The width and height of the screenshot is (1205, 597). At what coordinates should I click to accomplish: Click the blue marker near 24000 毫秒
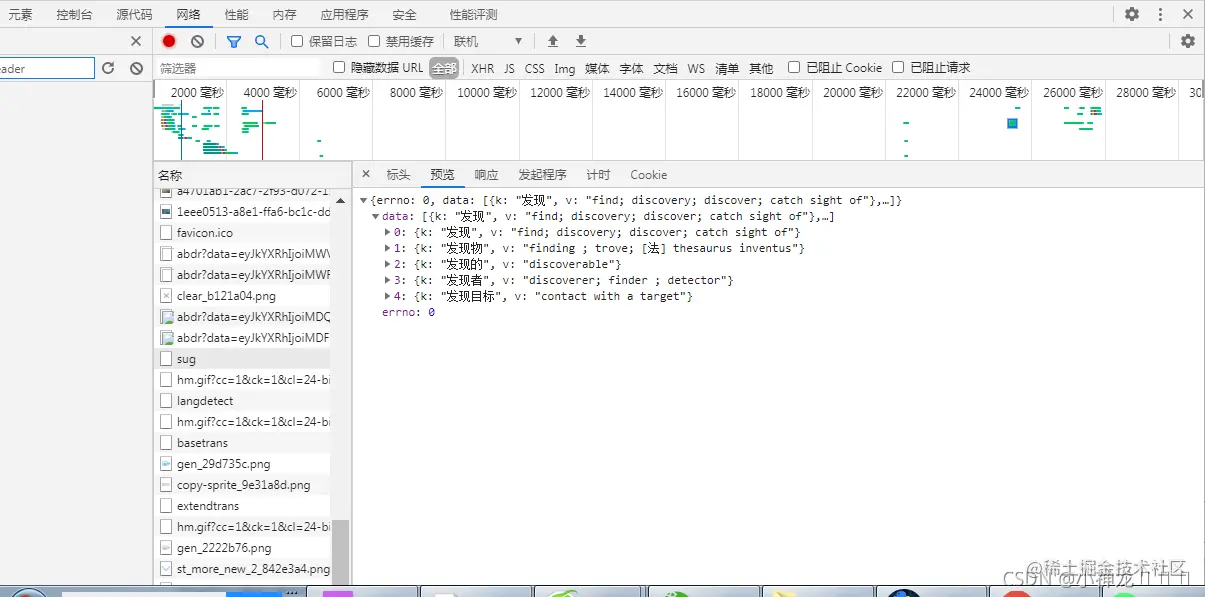pos(1012,123)
